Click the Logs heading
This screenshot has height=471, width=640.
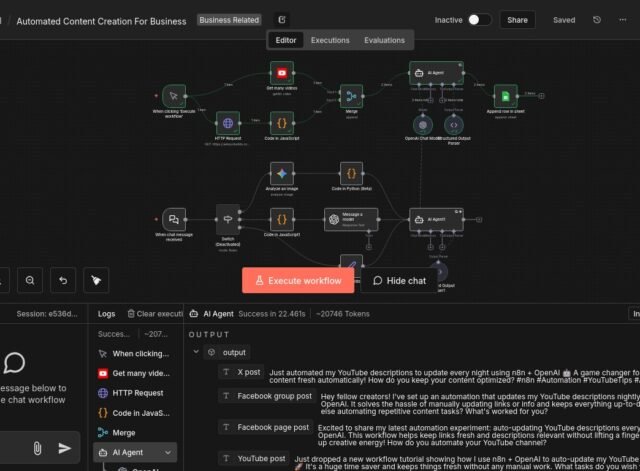tap(106, 314)
